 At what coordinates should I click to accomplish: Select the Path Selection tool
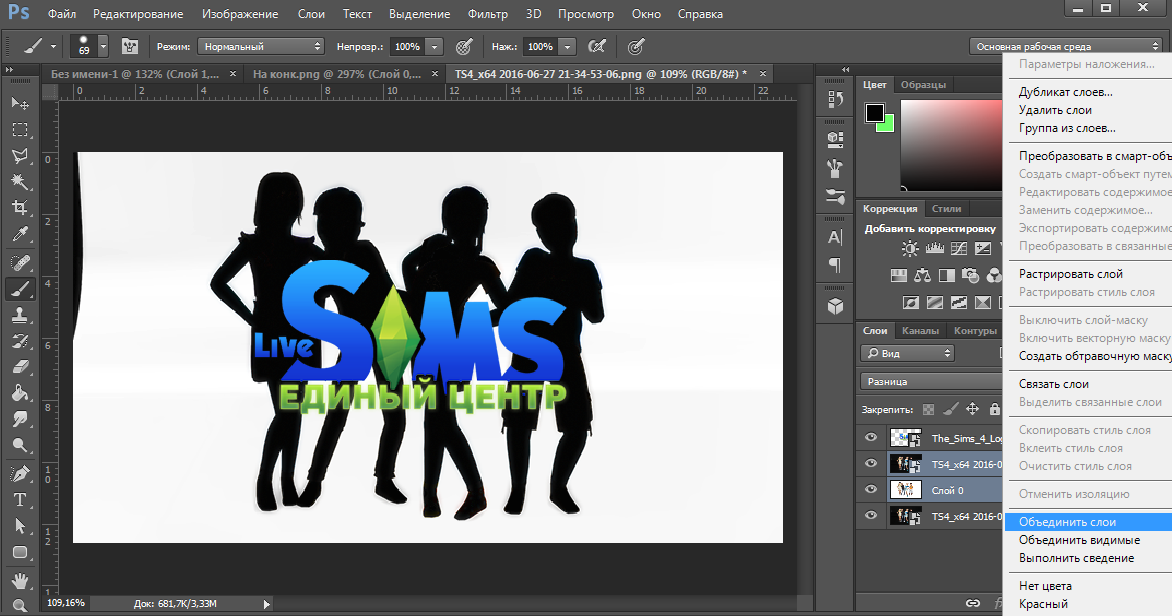pos(20,526)
